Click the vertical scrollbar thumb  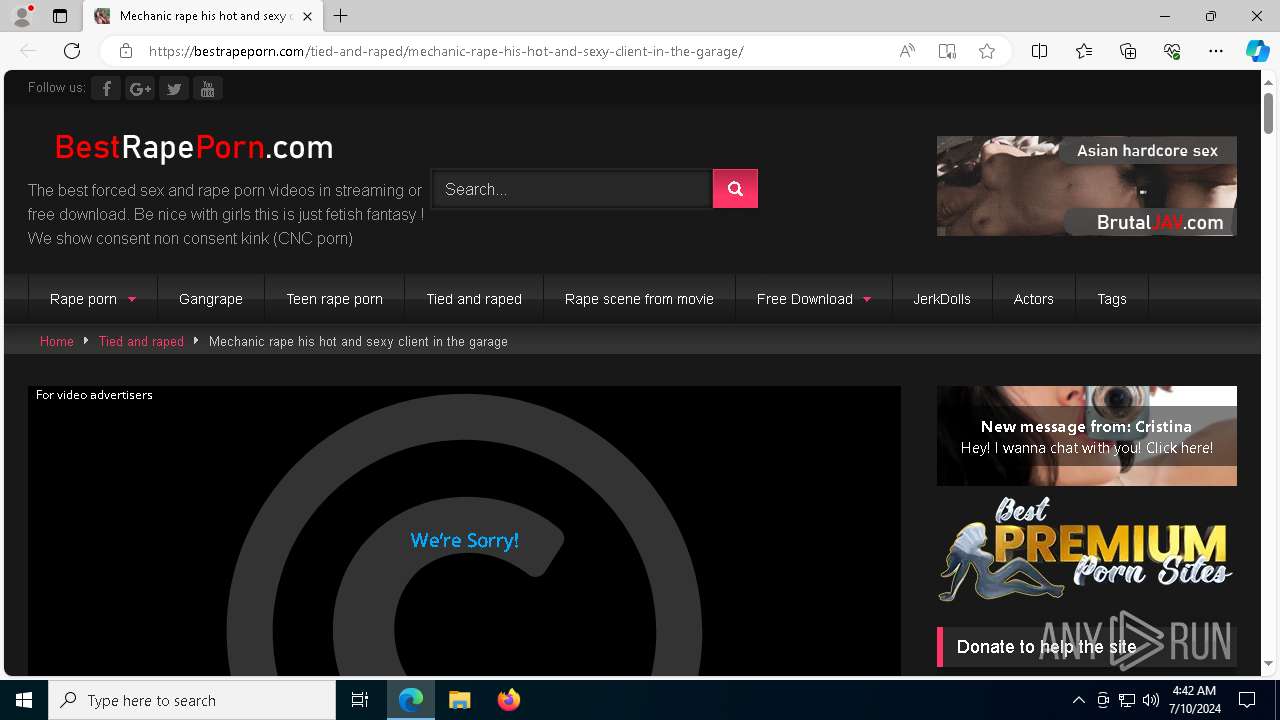tap(1269, 113)
